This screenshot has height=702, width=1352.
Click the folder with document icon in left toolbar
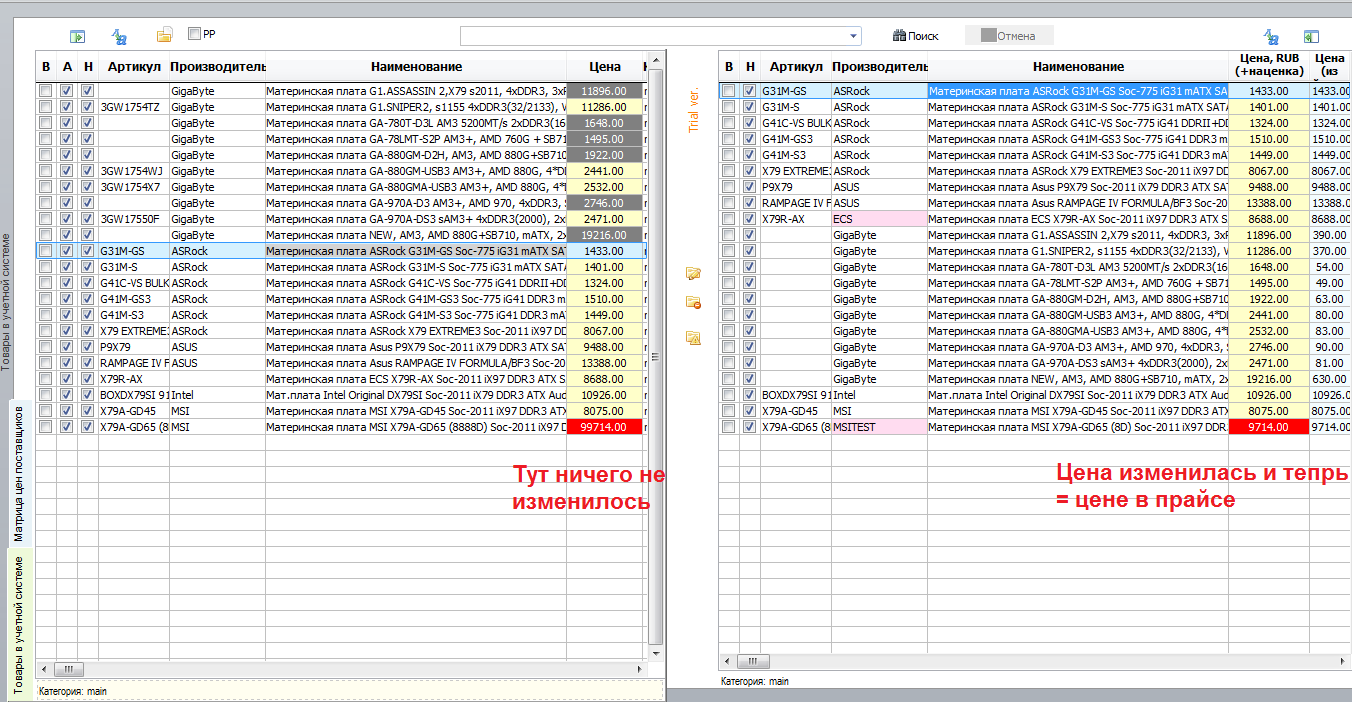tap(164, 35)
